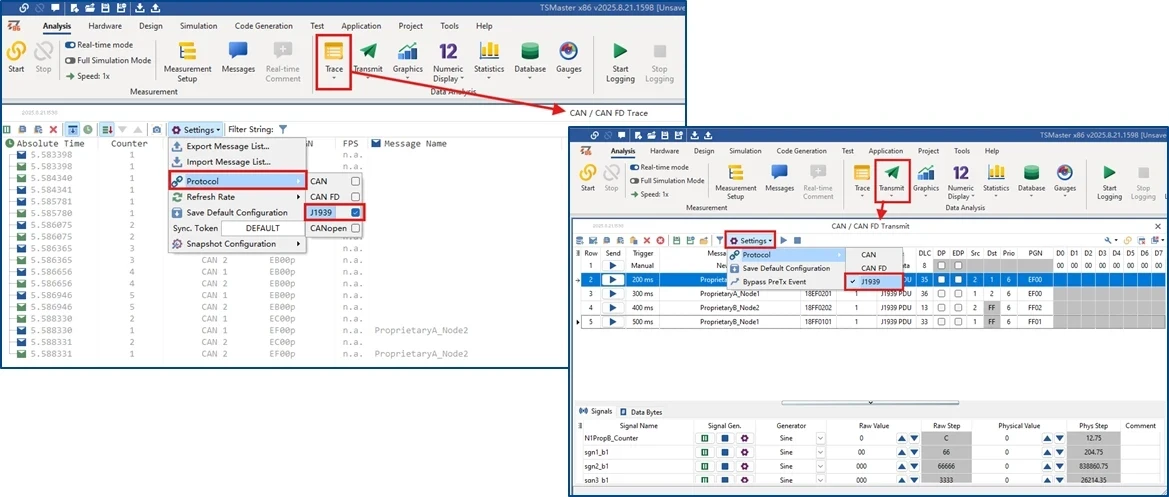Image resolution: width=1169 pixels, height=497 pixels.
Task: Check DP checkbox for row 3 ProprietaryA_Node1
Action: (942, 294)
